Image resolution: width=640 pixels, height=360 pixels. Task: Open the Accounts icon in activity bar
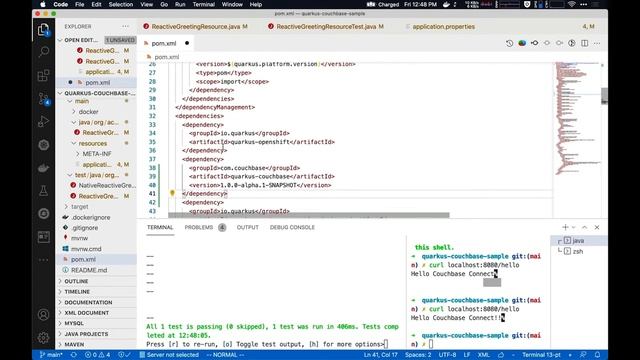43,315
